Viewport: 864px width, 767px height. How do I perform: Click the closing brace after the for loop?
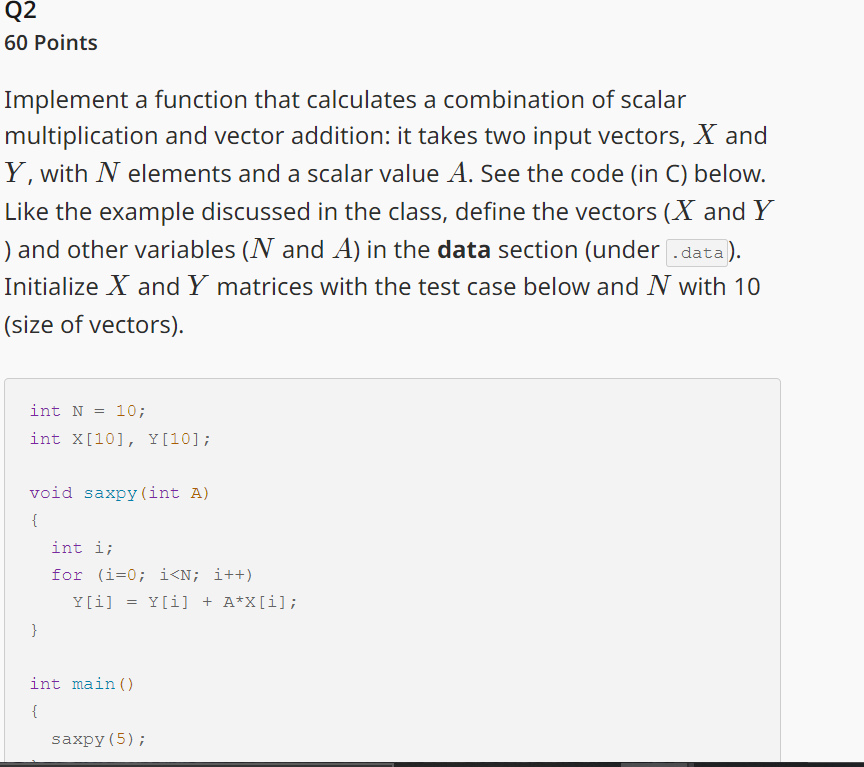pyautogui.click(x=34, y=629)
